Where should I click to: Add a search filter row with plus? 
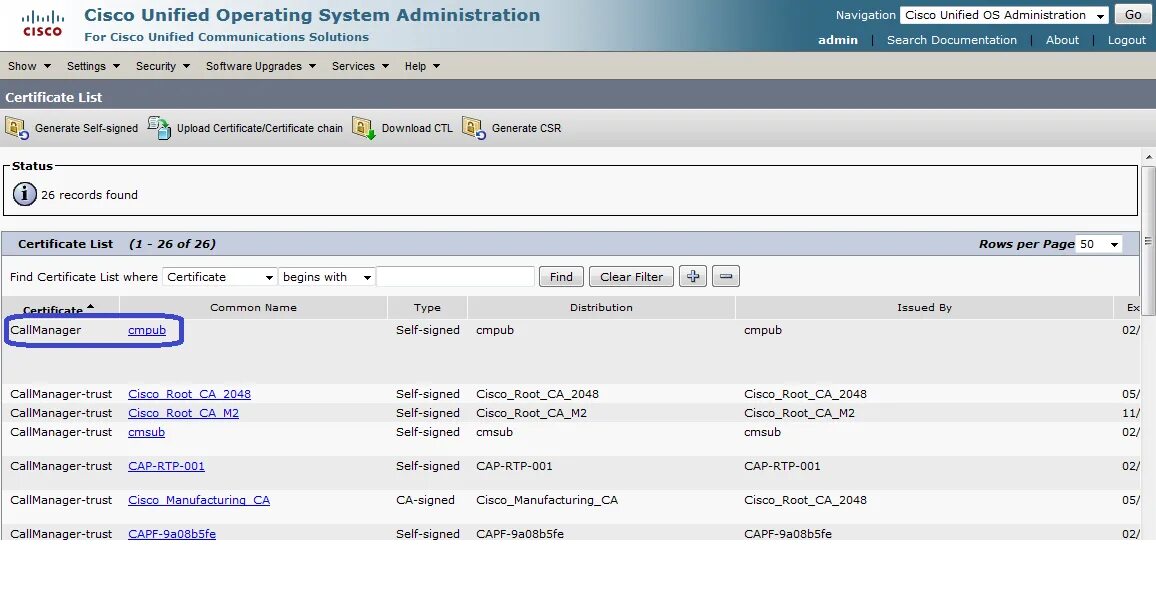(x=692, y=277)
